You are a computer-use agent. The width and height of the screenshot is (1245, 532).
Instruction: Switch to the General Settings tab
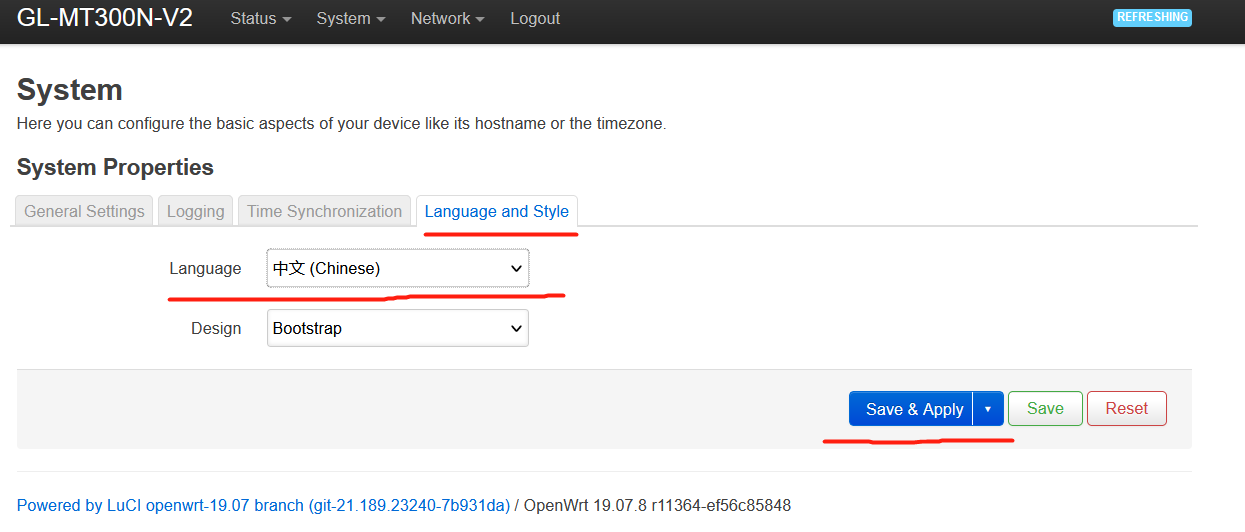pos(84,211)
